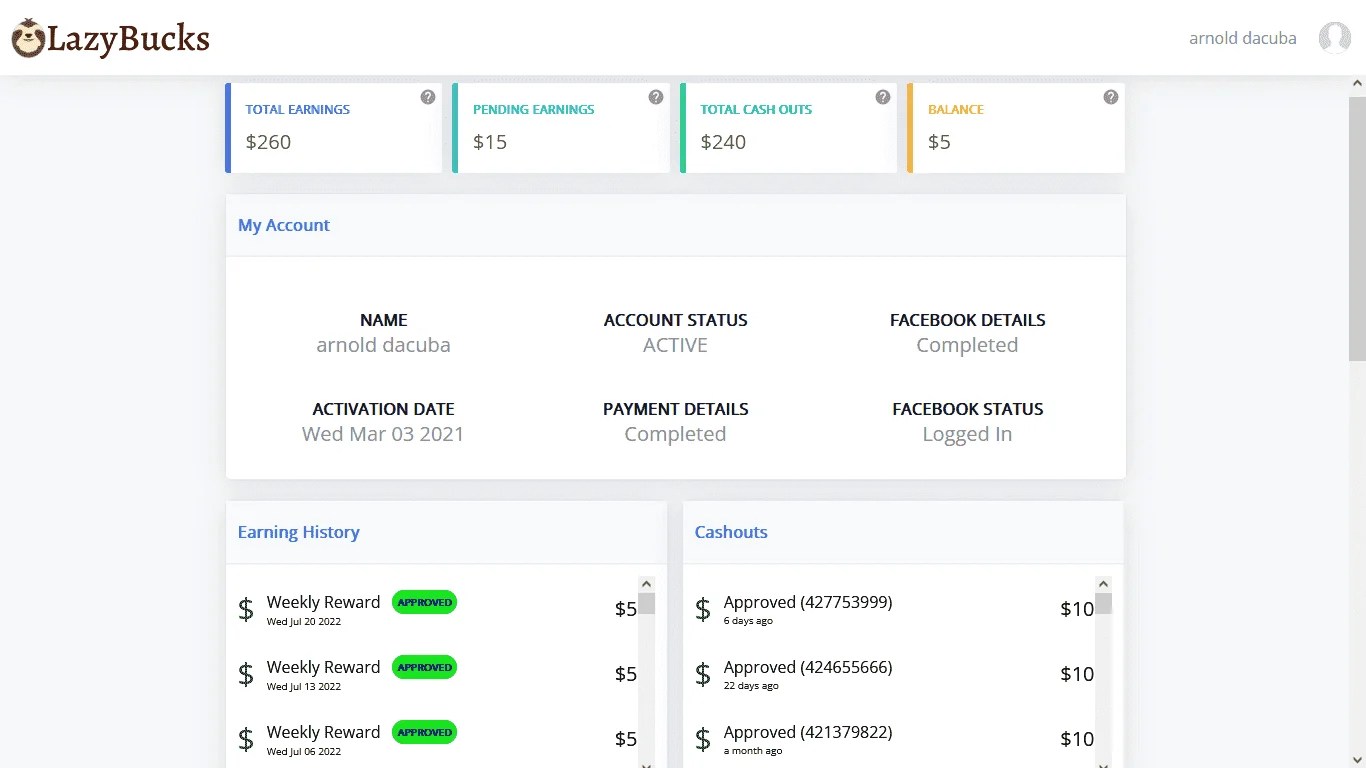
Task: Click the Earning History scroll up arrow
Action: pos(646,584)
